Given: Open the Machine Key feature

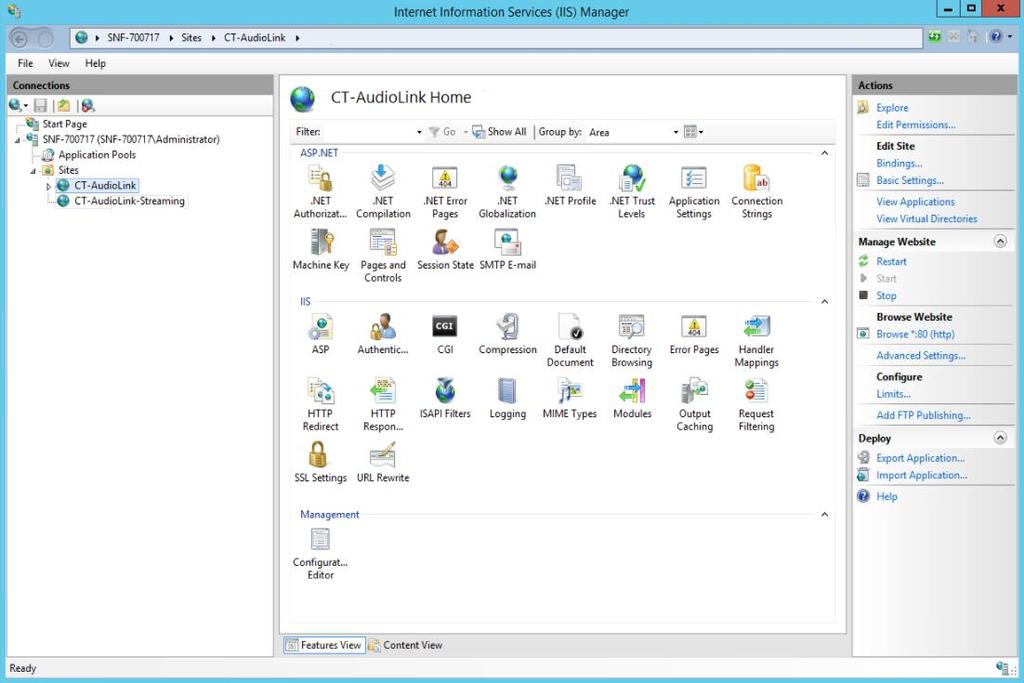Looking at the screenshot, I should (x=321, y=249).
